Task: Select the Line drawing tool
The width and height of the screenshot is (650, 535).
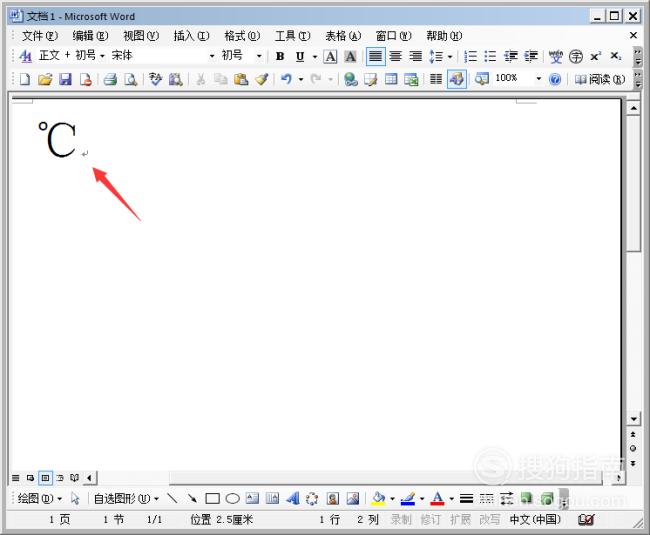Action: [x=172, y=498]
